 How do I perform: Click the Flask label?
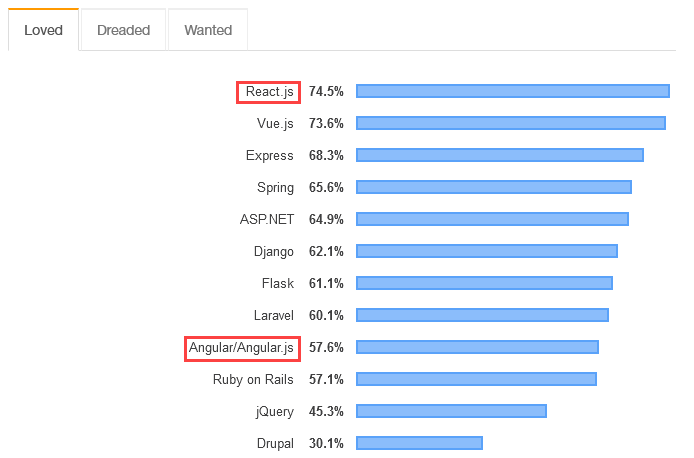click(x=277, y=283)
